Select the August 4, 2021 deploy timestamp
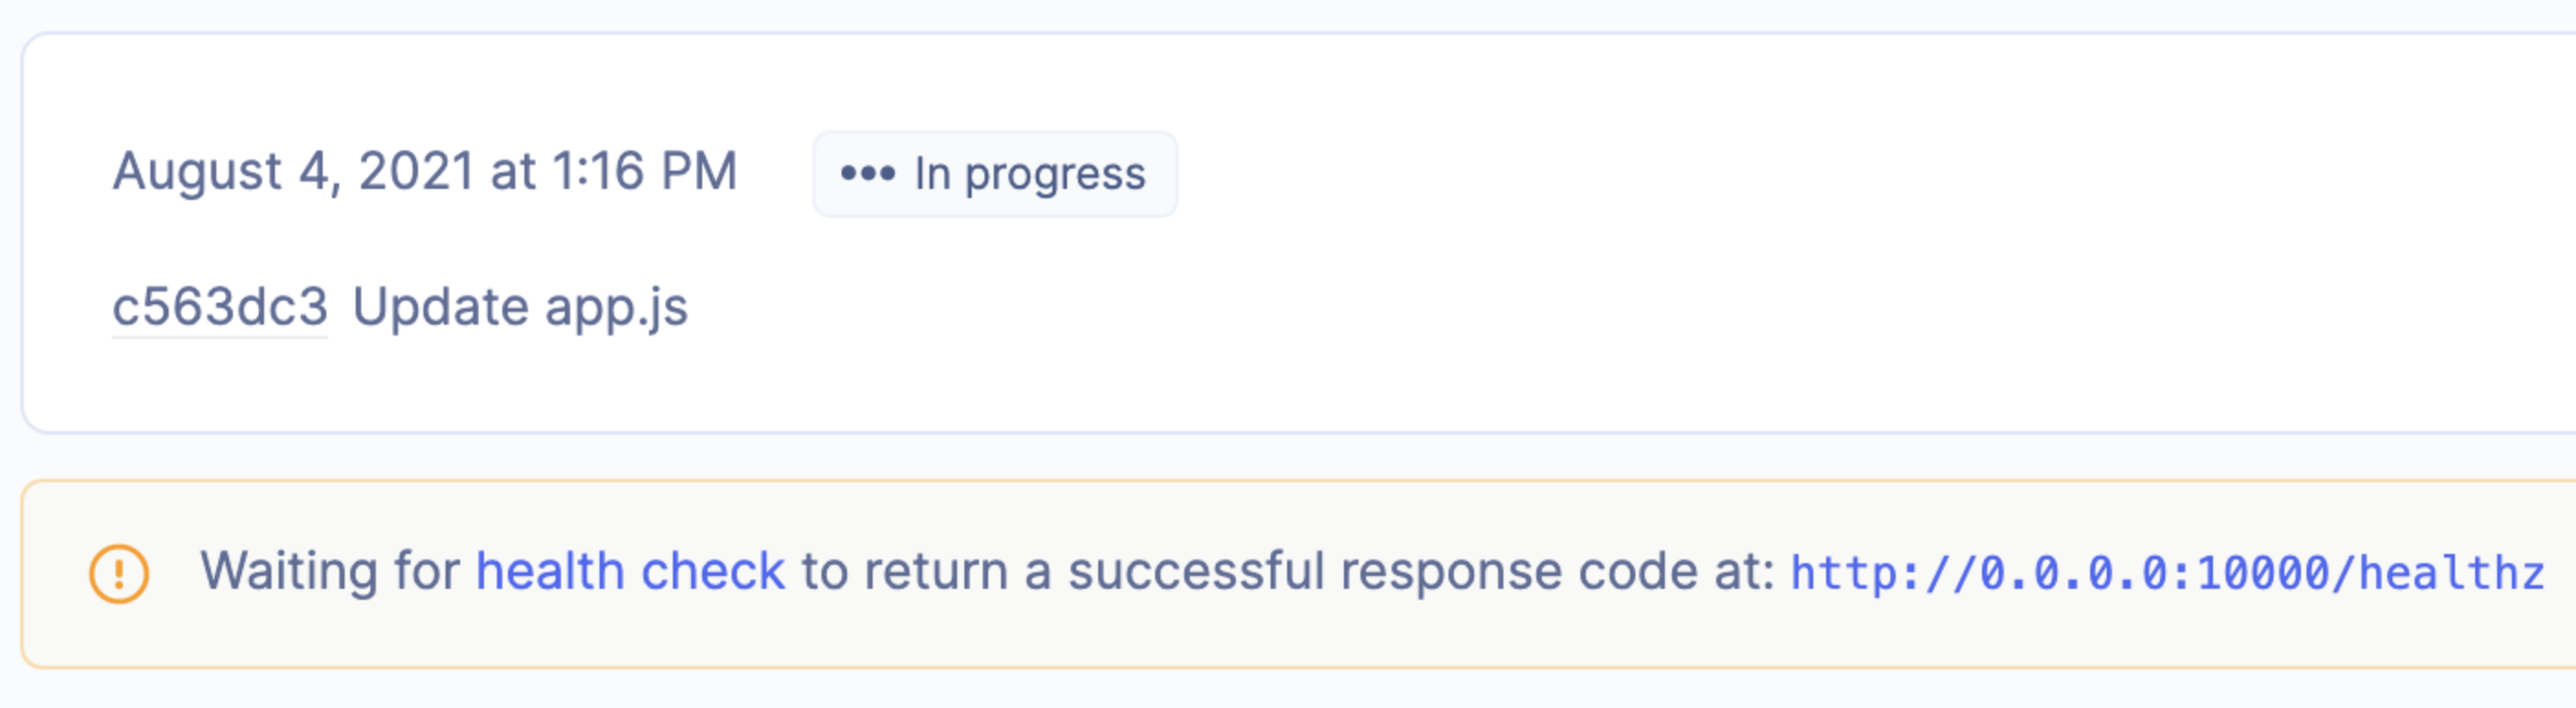The height and width of the screenshot is (708, 2576). pyautogui.click(x=425, y=171)
